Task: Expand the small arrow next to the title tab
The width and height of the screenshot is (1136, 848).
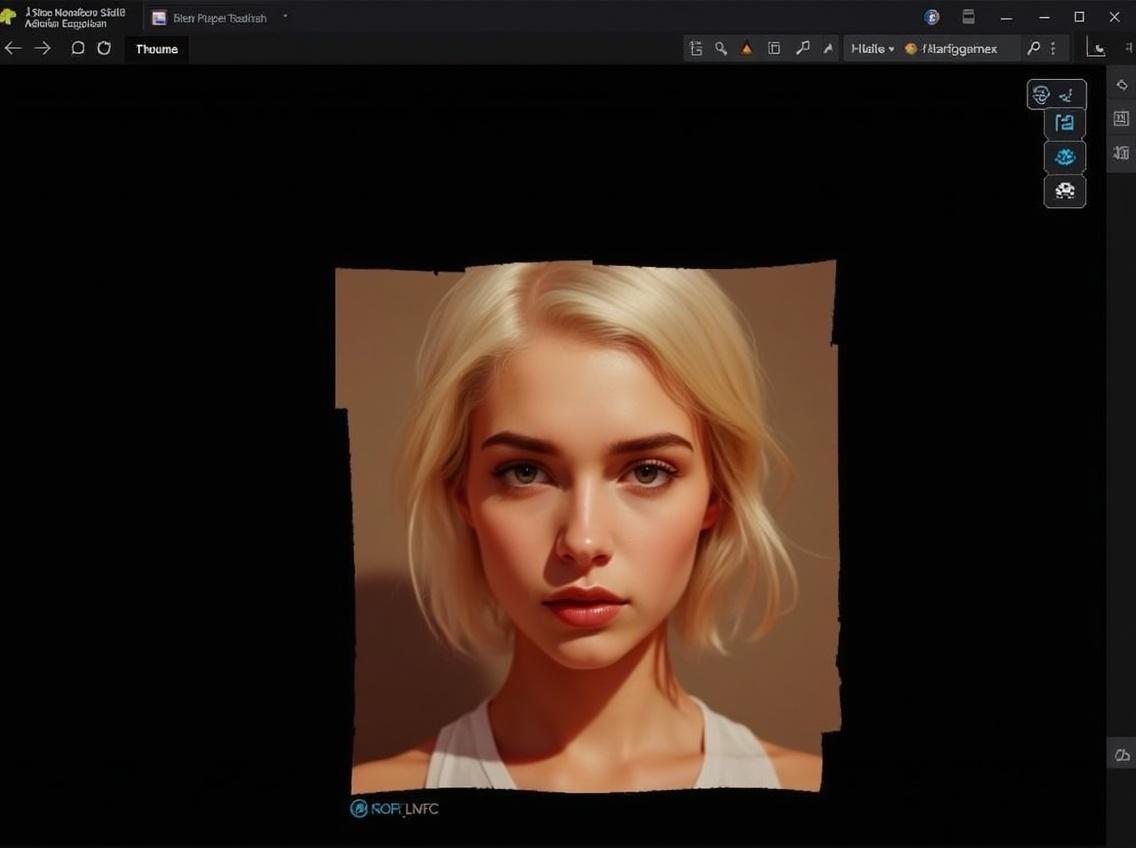Action: [285, 16]
